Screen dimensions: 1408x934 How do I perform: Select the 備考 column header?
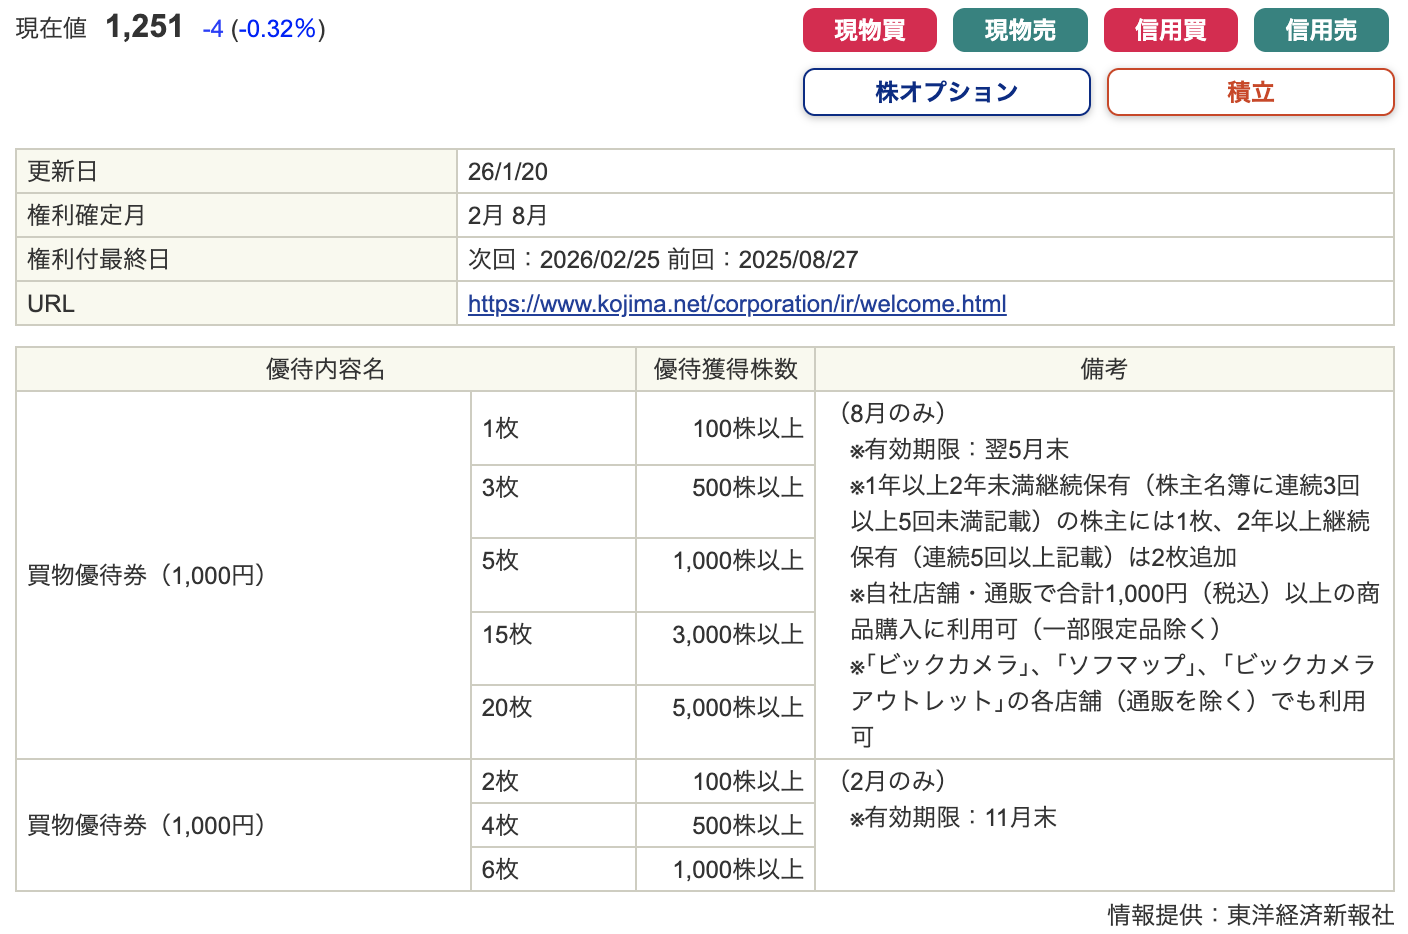1104,369
